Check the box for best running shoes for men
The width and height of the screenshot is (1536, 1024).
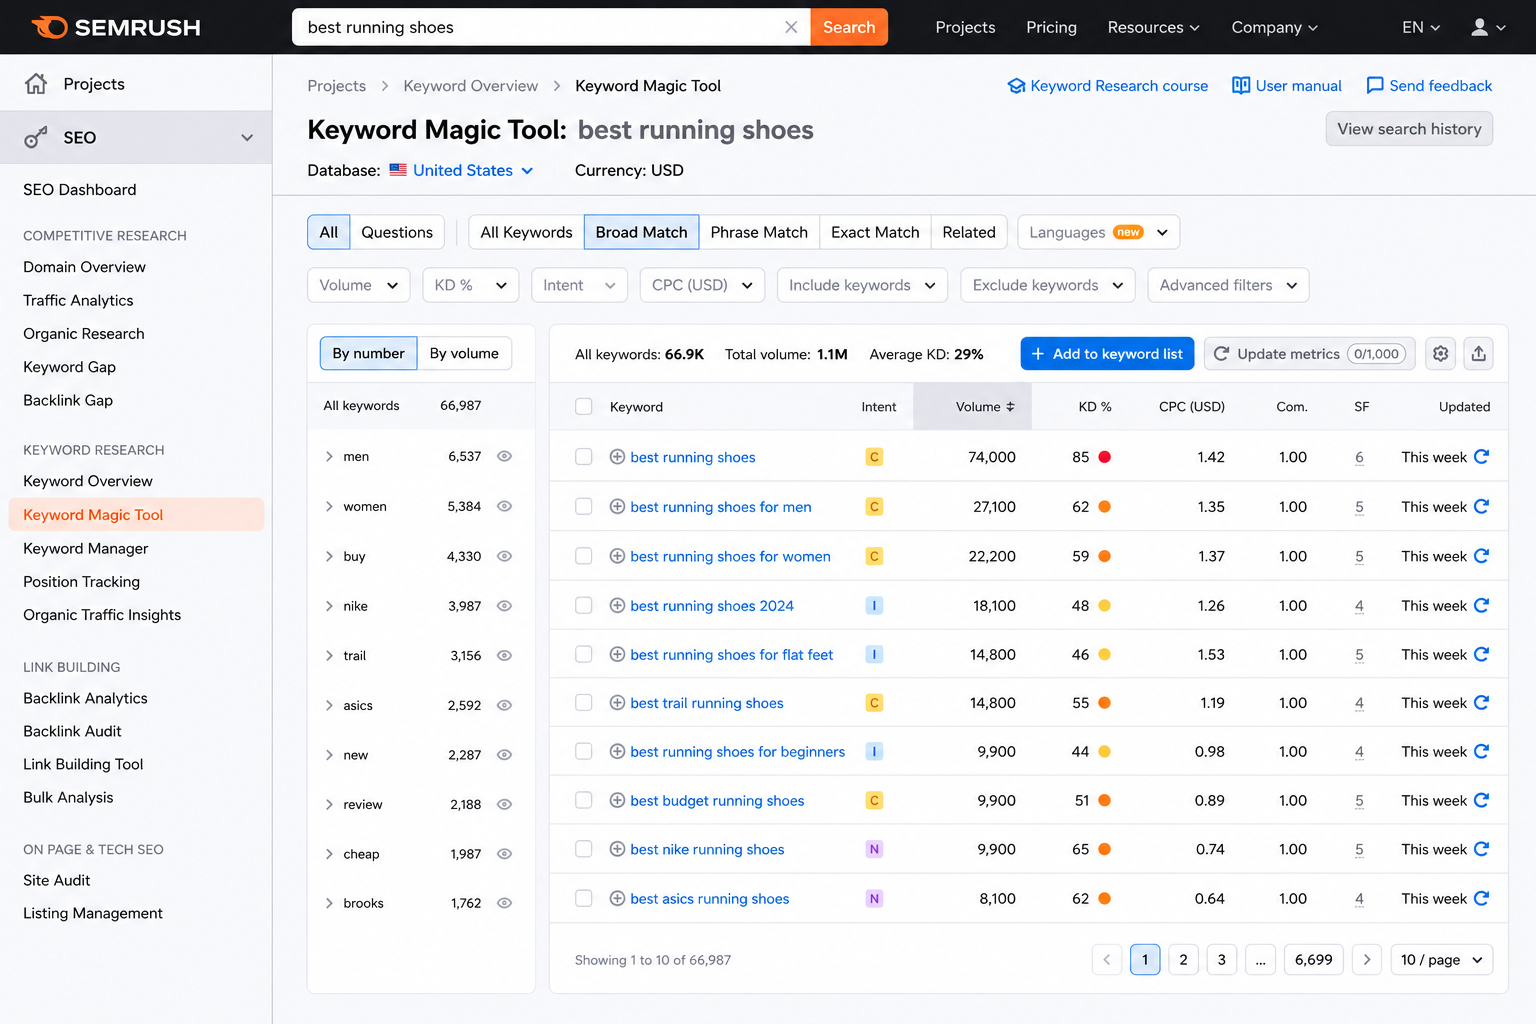584,506
